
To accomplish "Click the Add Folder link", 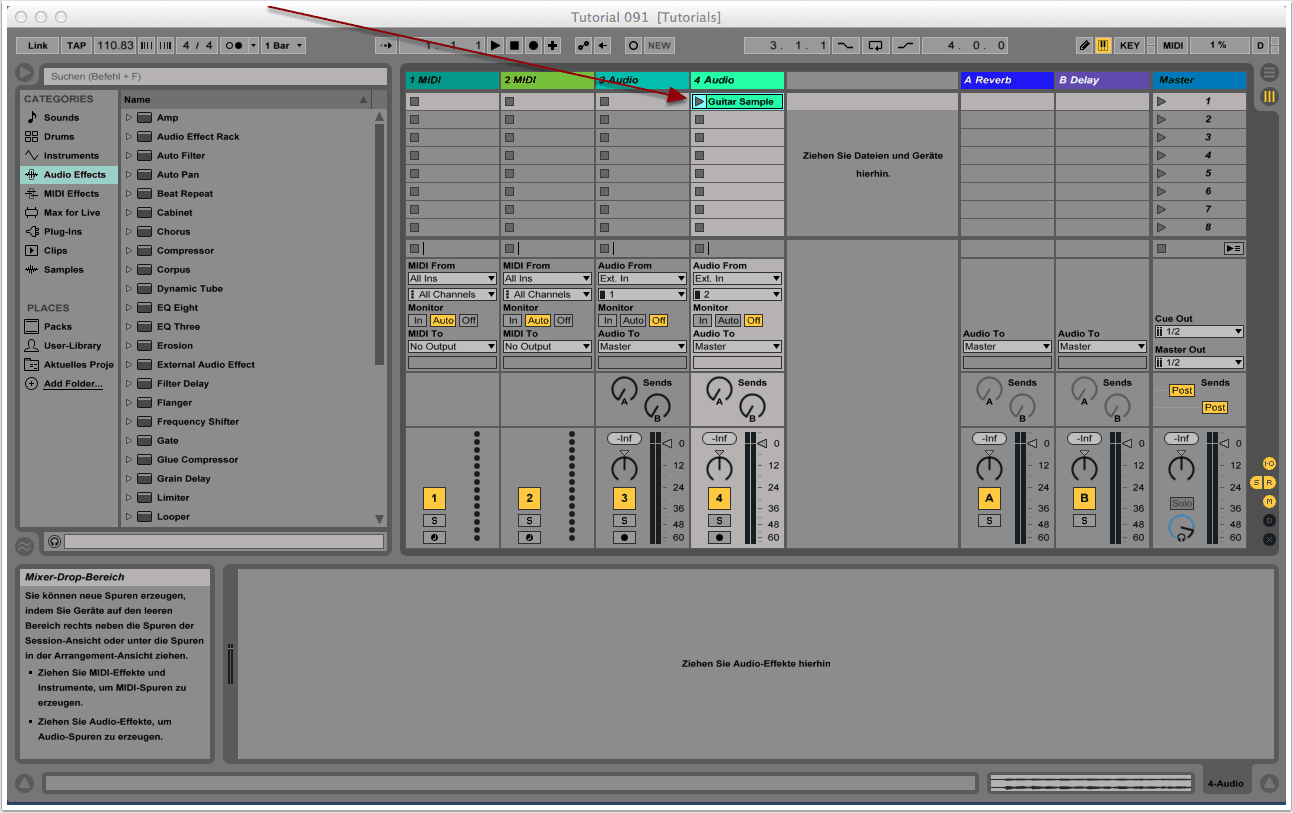I will tap(72, 384).
